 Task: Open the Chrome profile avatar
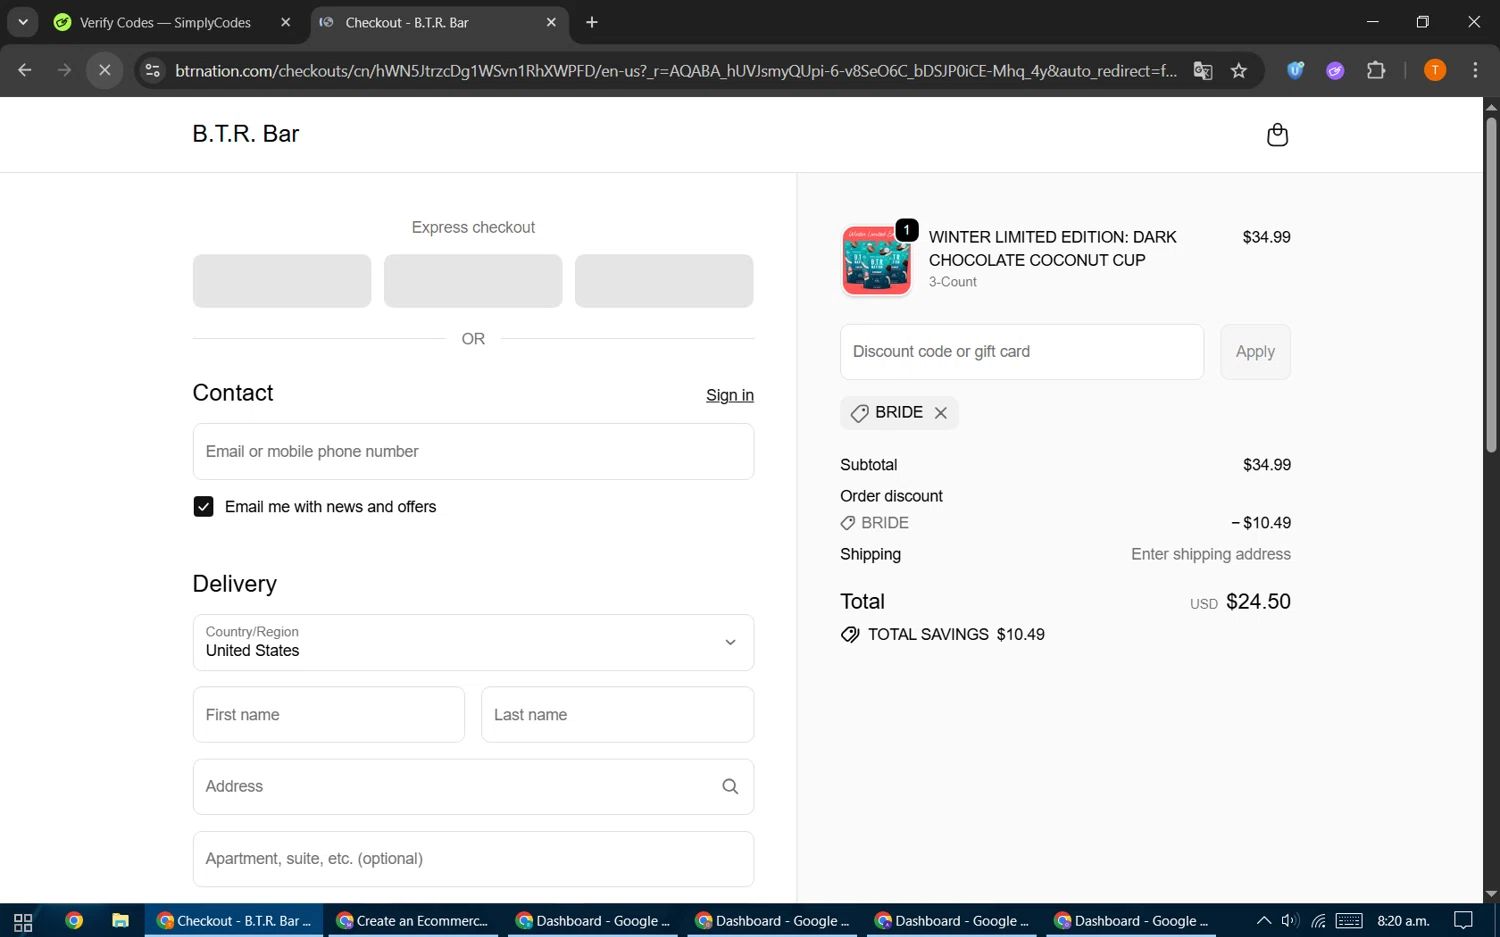coord(1435,70)
